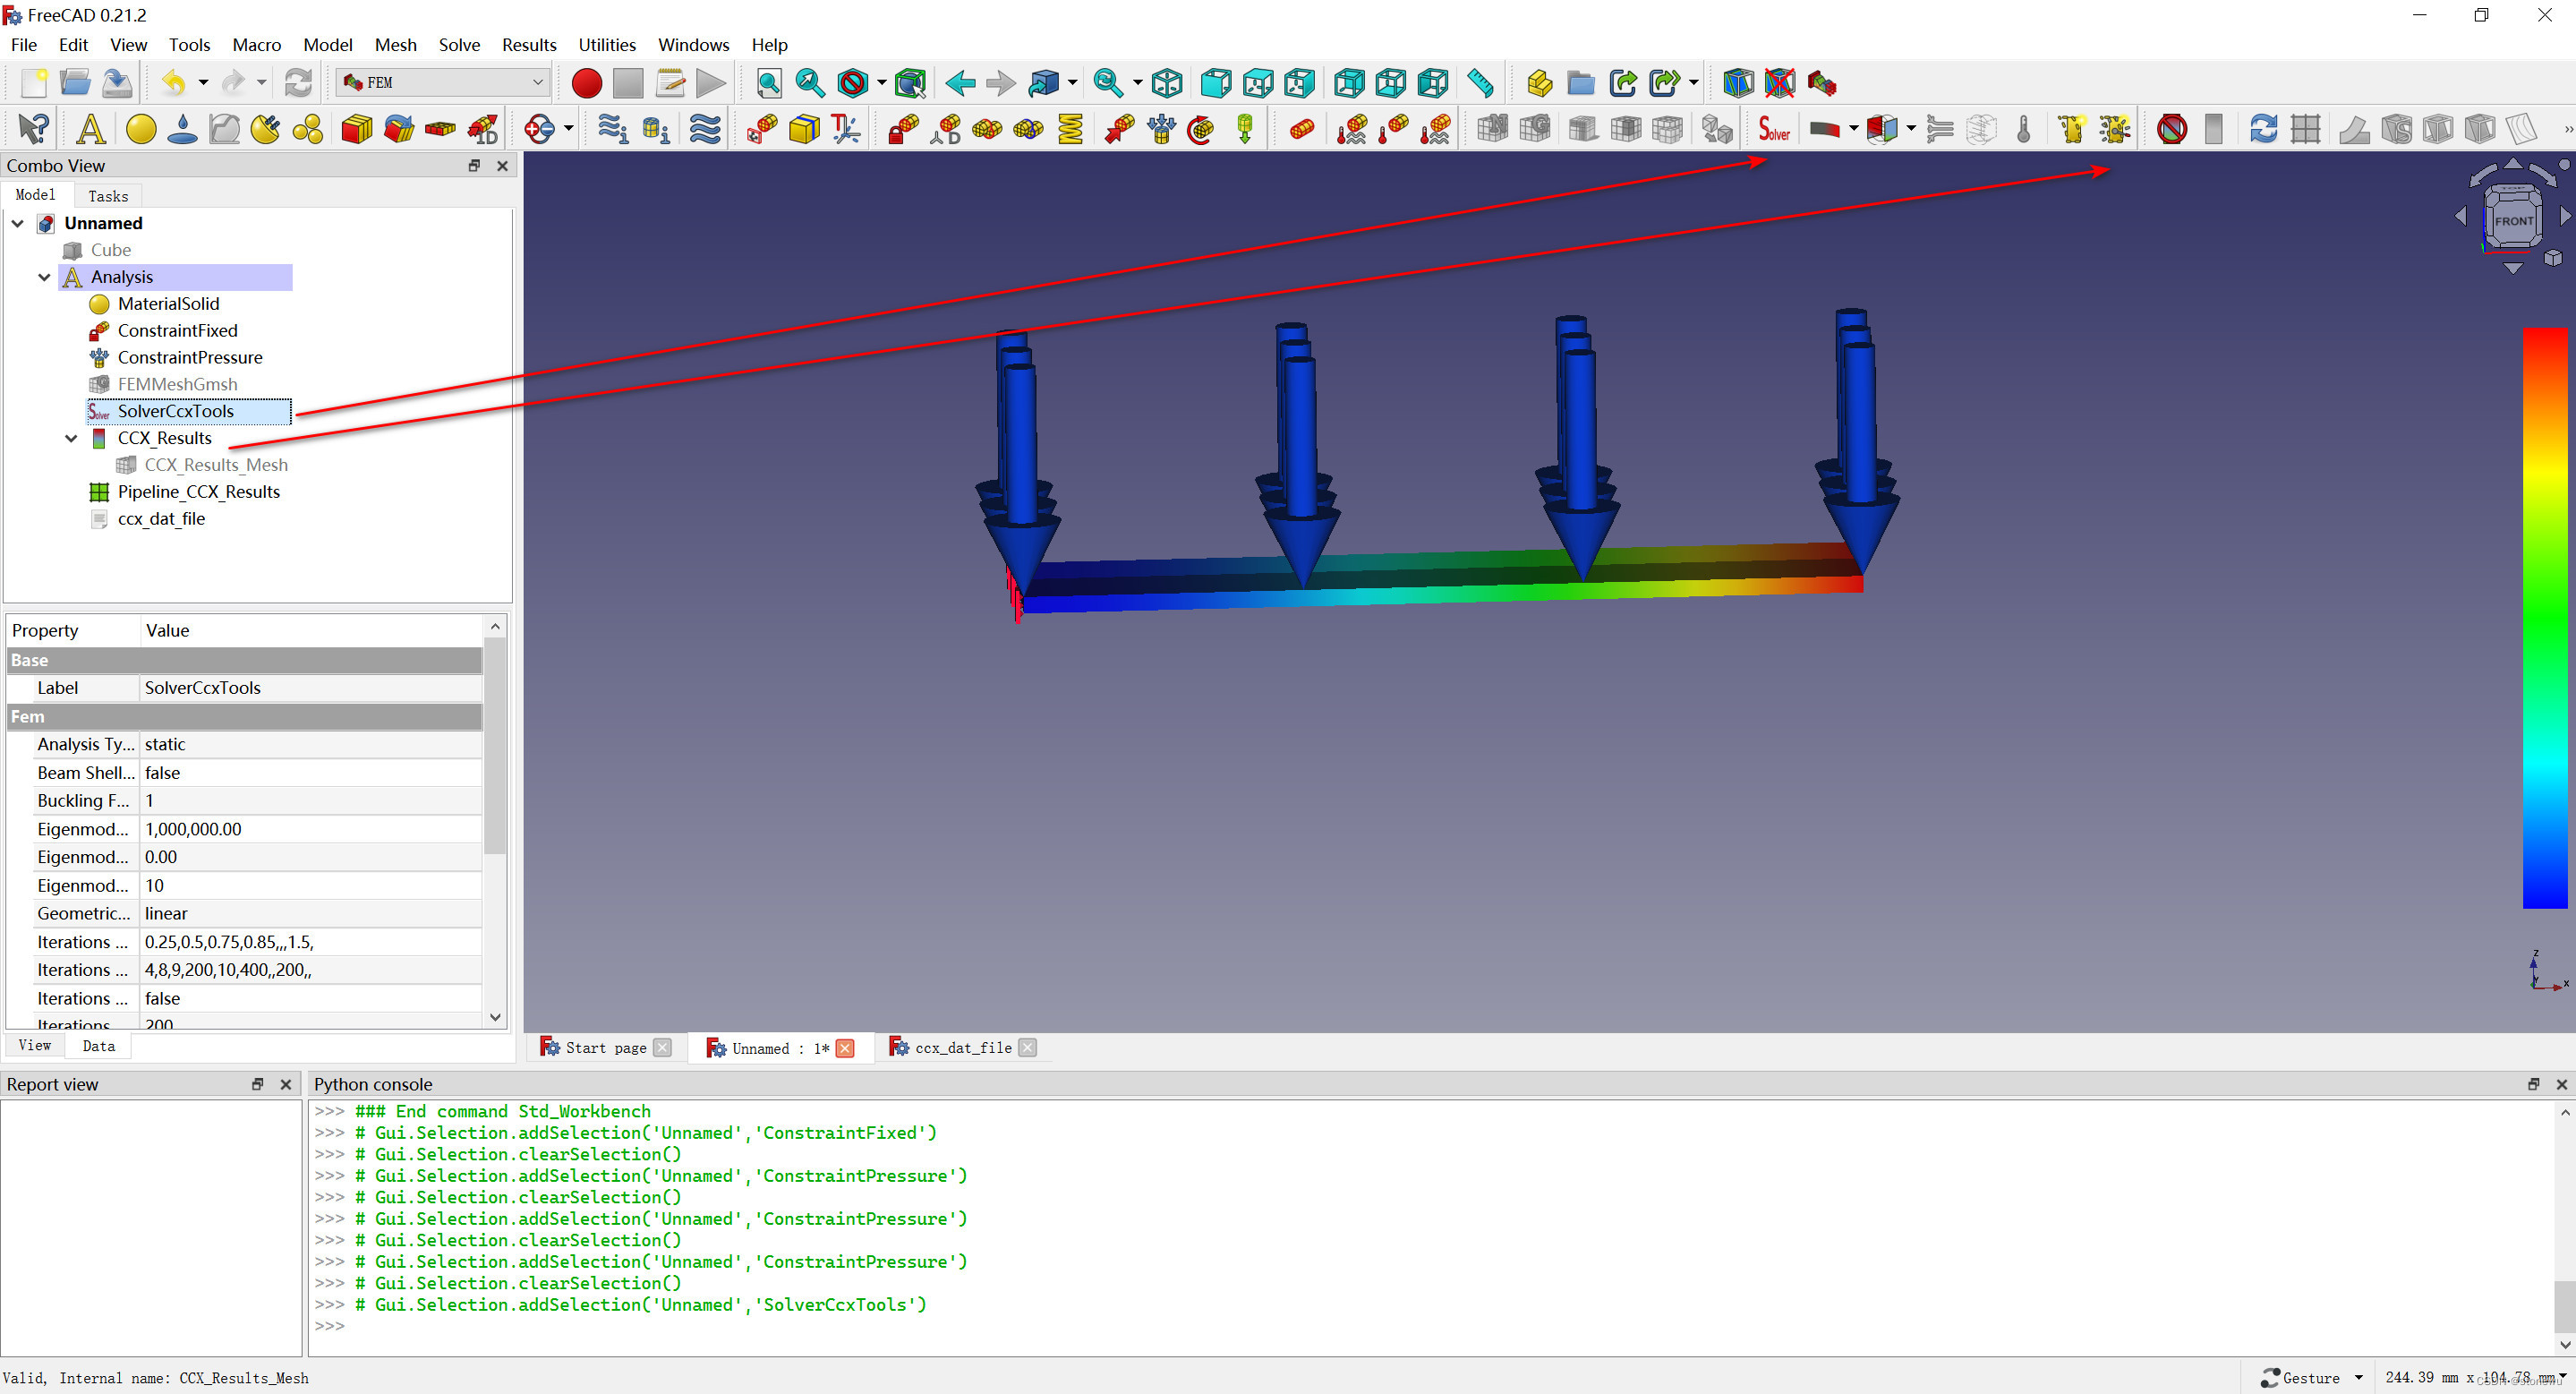Click the FRONT face of navigation cube
Image resolution: width=2576 pixels, height=1394 pixels.
coord(2513,221)
